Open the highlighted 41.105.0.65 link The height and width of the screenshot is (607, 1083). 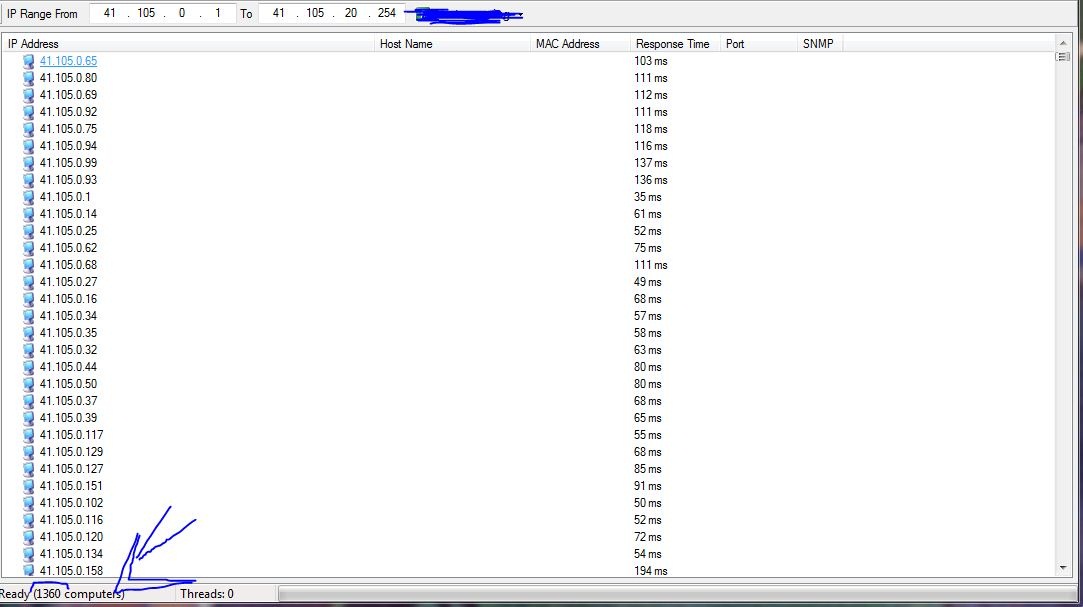68,61
